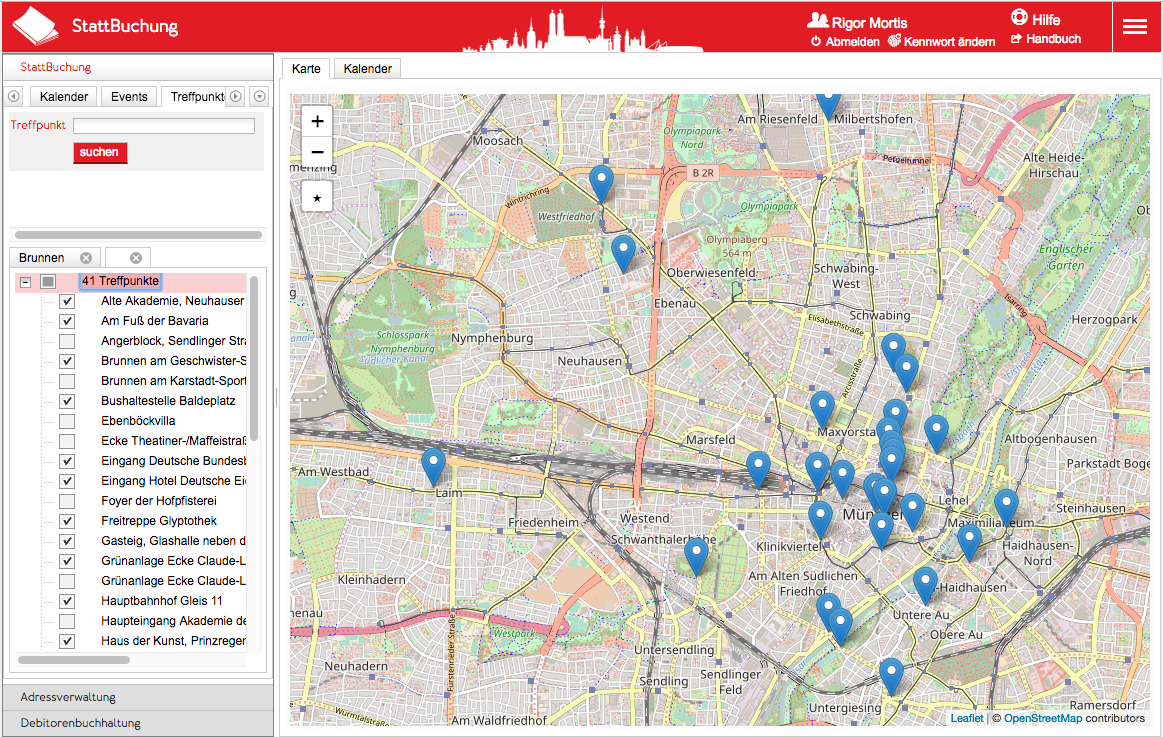Click the Hilfe lifebuoy icon
Image resolution: width=1163 pixels, height=737 pixels.
click(1019, 19)
